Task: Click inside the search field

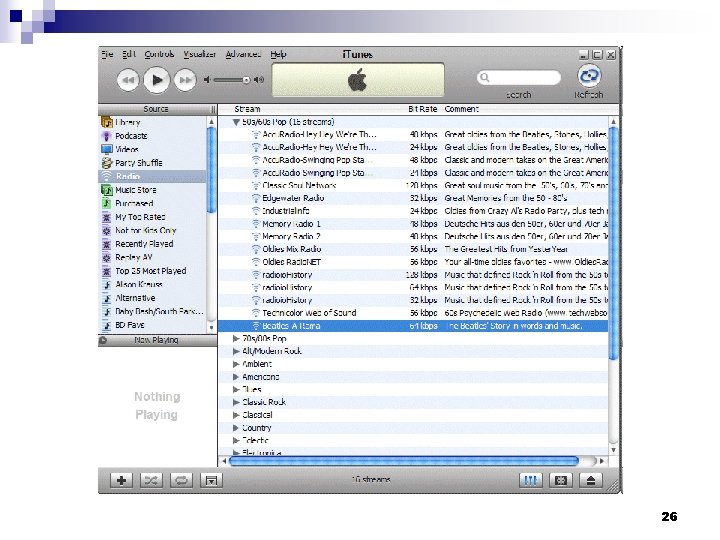Action: point(519,77)
